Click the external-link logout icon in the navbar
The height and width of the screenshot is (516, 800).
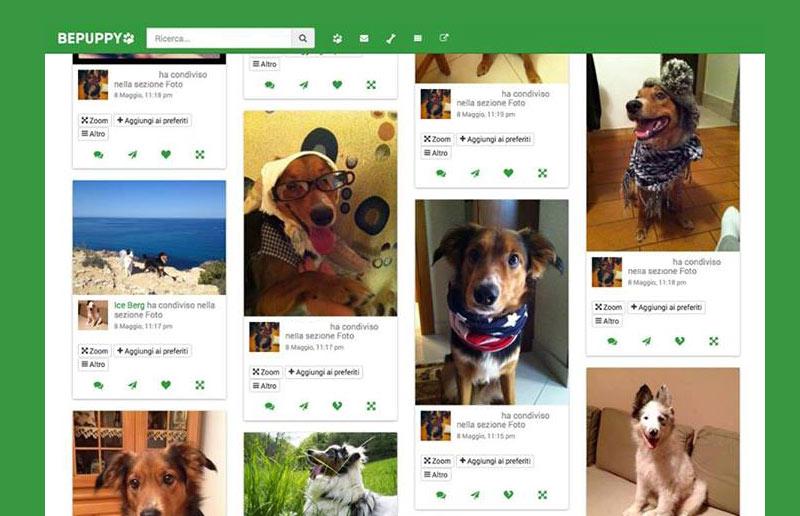tap(444, 38)
